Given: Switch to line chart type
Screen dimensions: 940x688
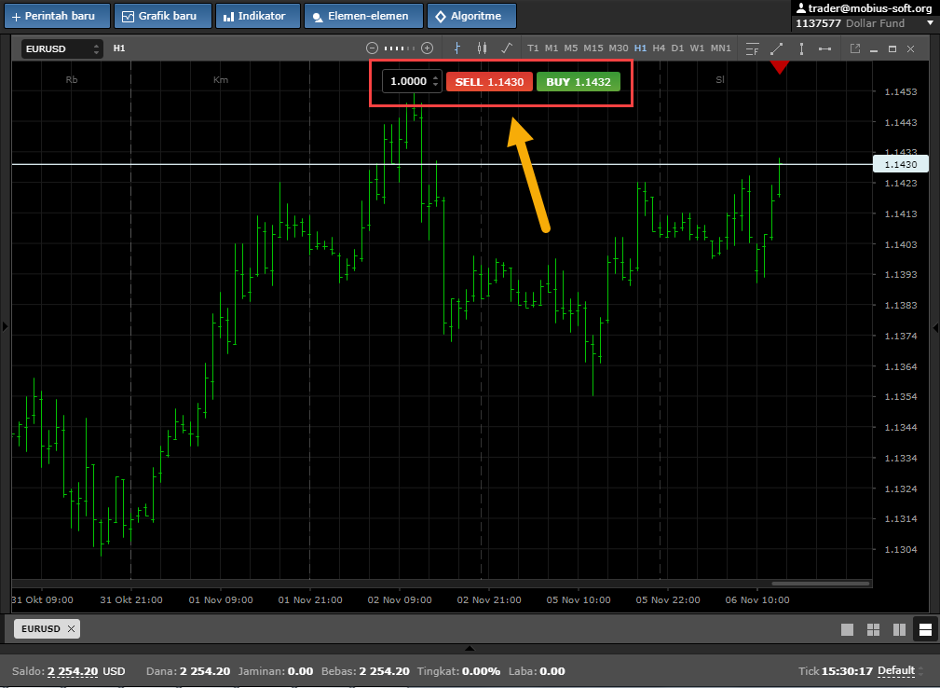Looking at the screenshot, I should pyautogui.click(x=507, y=49).
